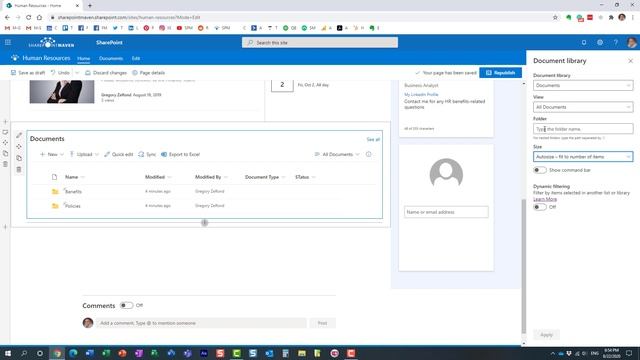Click the file type column icon
This screenshot has height=360, width=640.
click(54, 177)
